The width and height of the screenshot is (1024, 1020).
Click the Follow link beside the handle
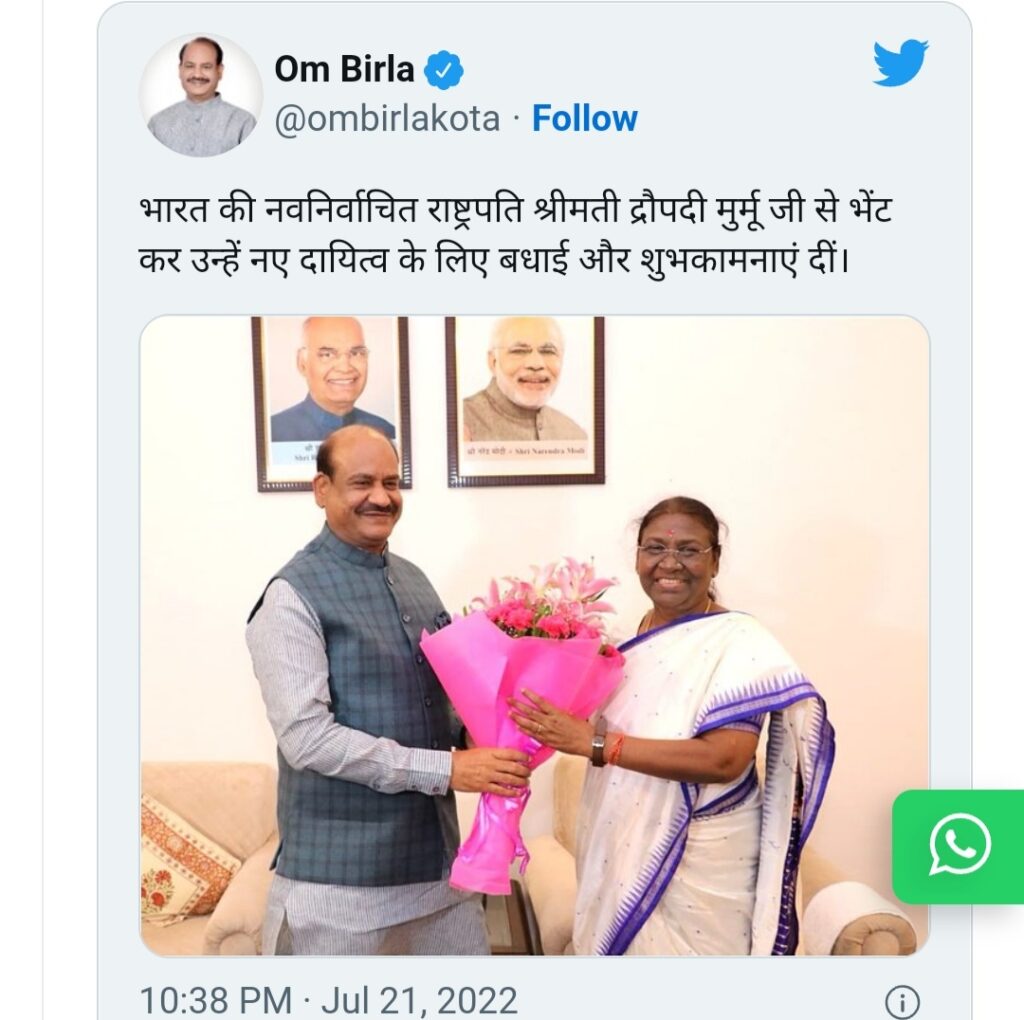pos(584,119)
